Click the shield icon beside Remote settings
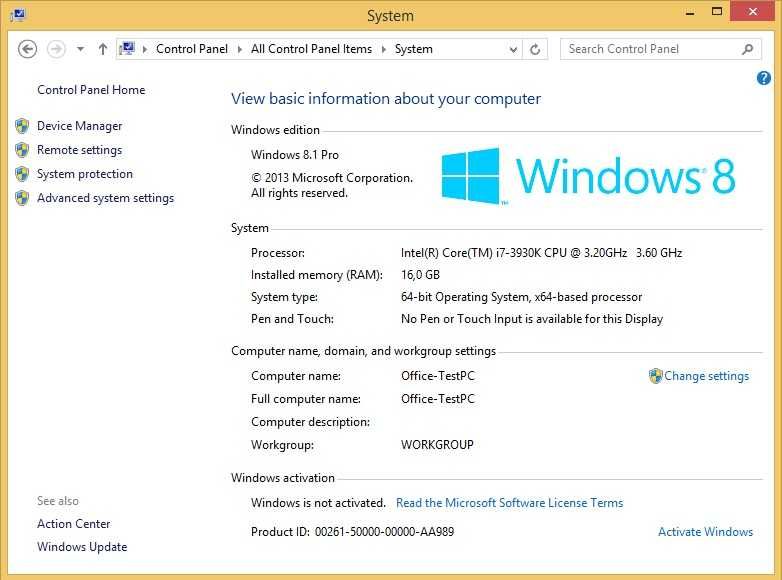This screenshot has height=580, width=782. point(22,150)
